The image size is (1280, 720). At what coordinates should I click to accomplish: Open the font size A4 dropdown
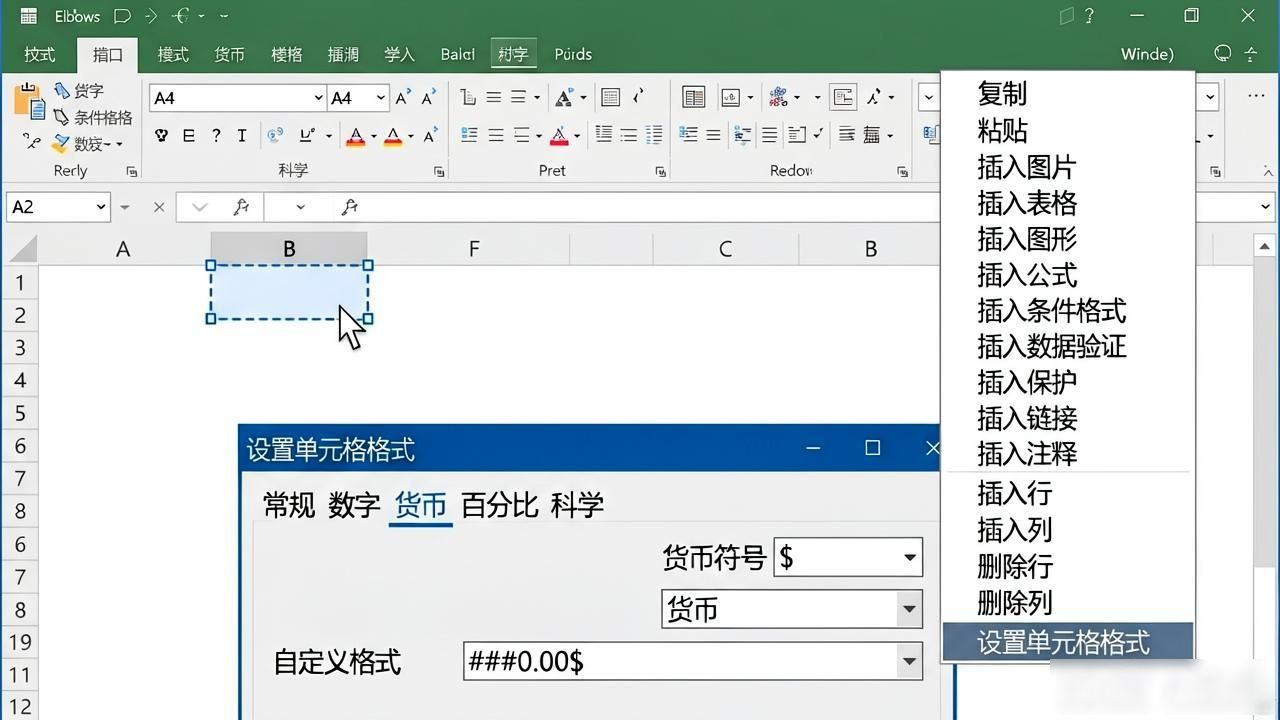coord(379,97)
